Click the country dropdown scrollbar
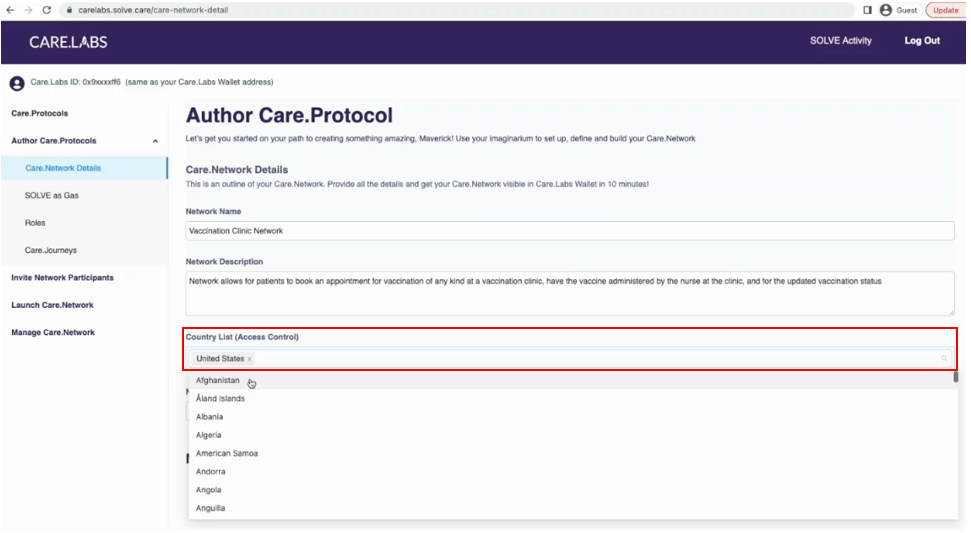971x533 pixels. (955, 377)
